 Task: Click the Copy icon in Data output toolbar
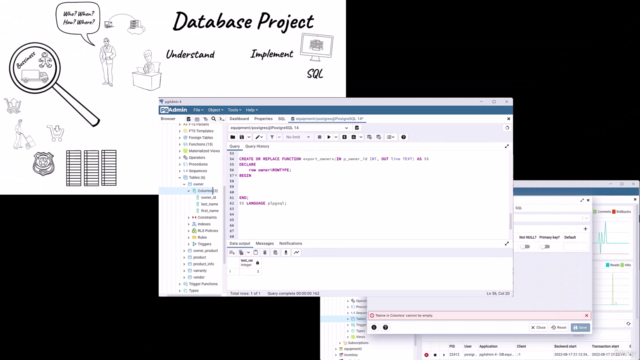point(241,253)
